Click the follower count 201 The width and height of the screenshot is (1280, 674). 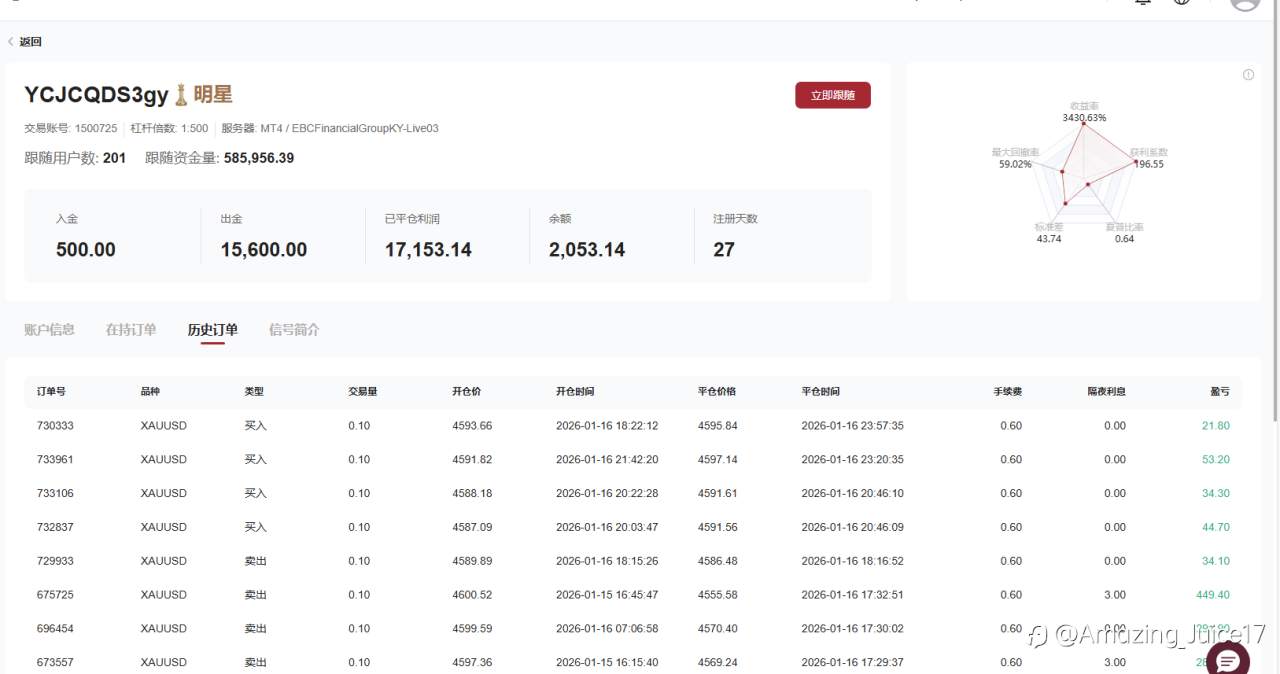click(114, 158)
